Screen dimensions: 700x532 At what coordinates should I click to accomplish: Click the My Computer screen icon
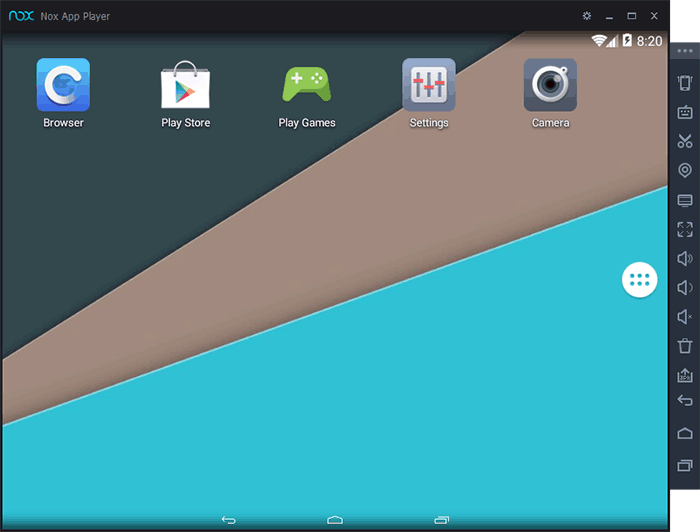(x=685, y=200)
